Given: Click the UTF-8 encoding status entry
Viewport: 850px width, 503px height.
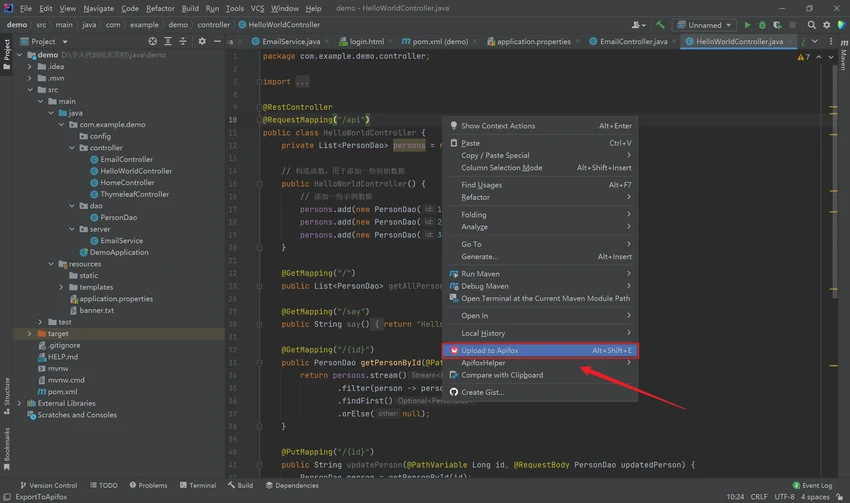Looking at the screenshot, I should click(784, 496).
